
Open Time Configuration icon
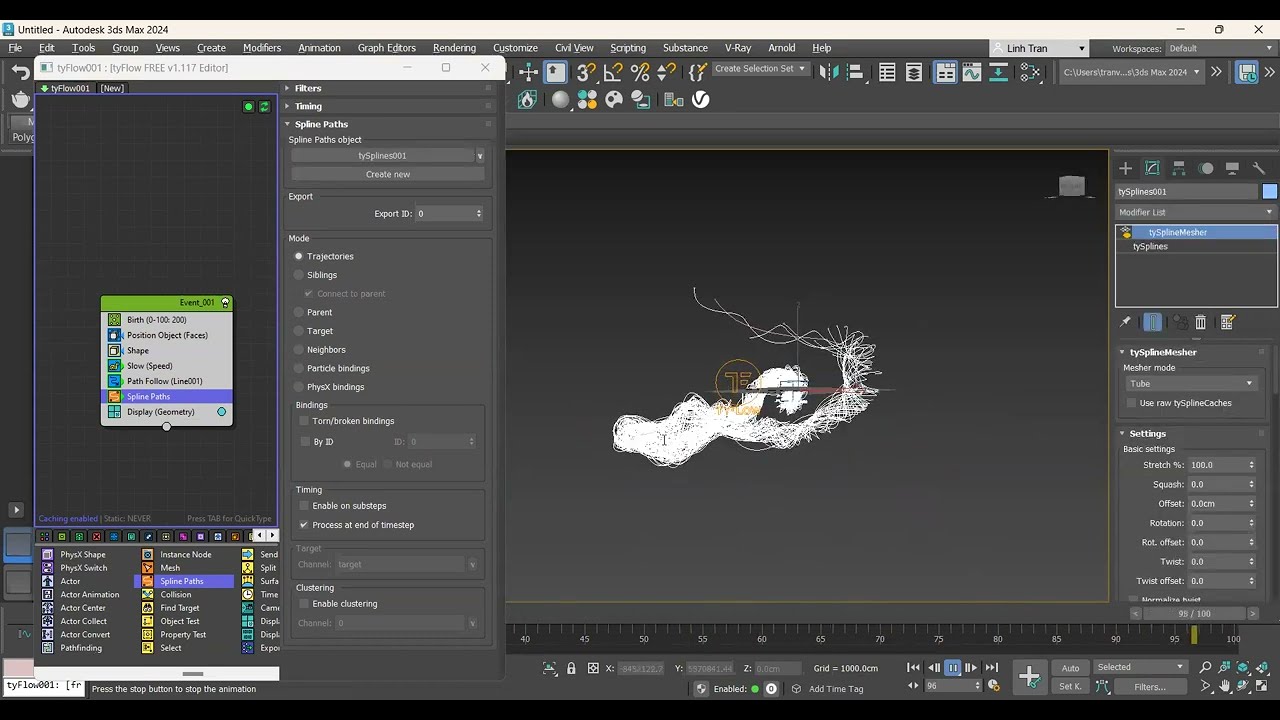pos(994,686)
